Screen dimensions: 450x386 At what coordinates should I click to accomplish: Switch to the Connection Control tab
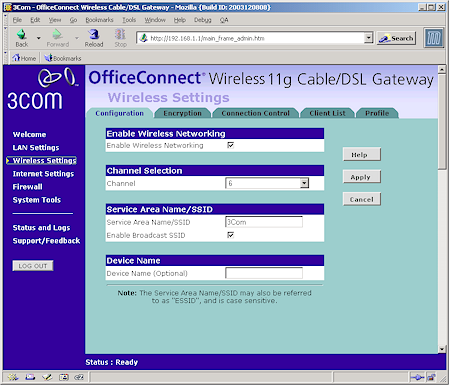click(x=255, y=113)
